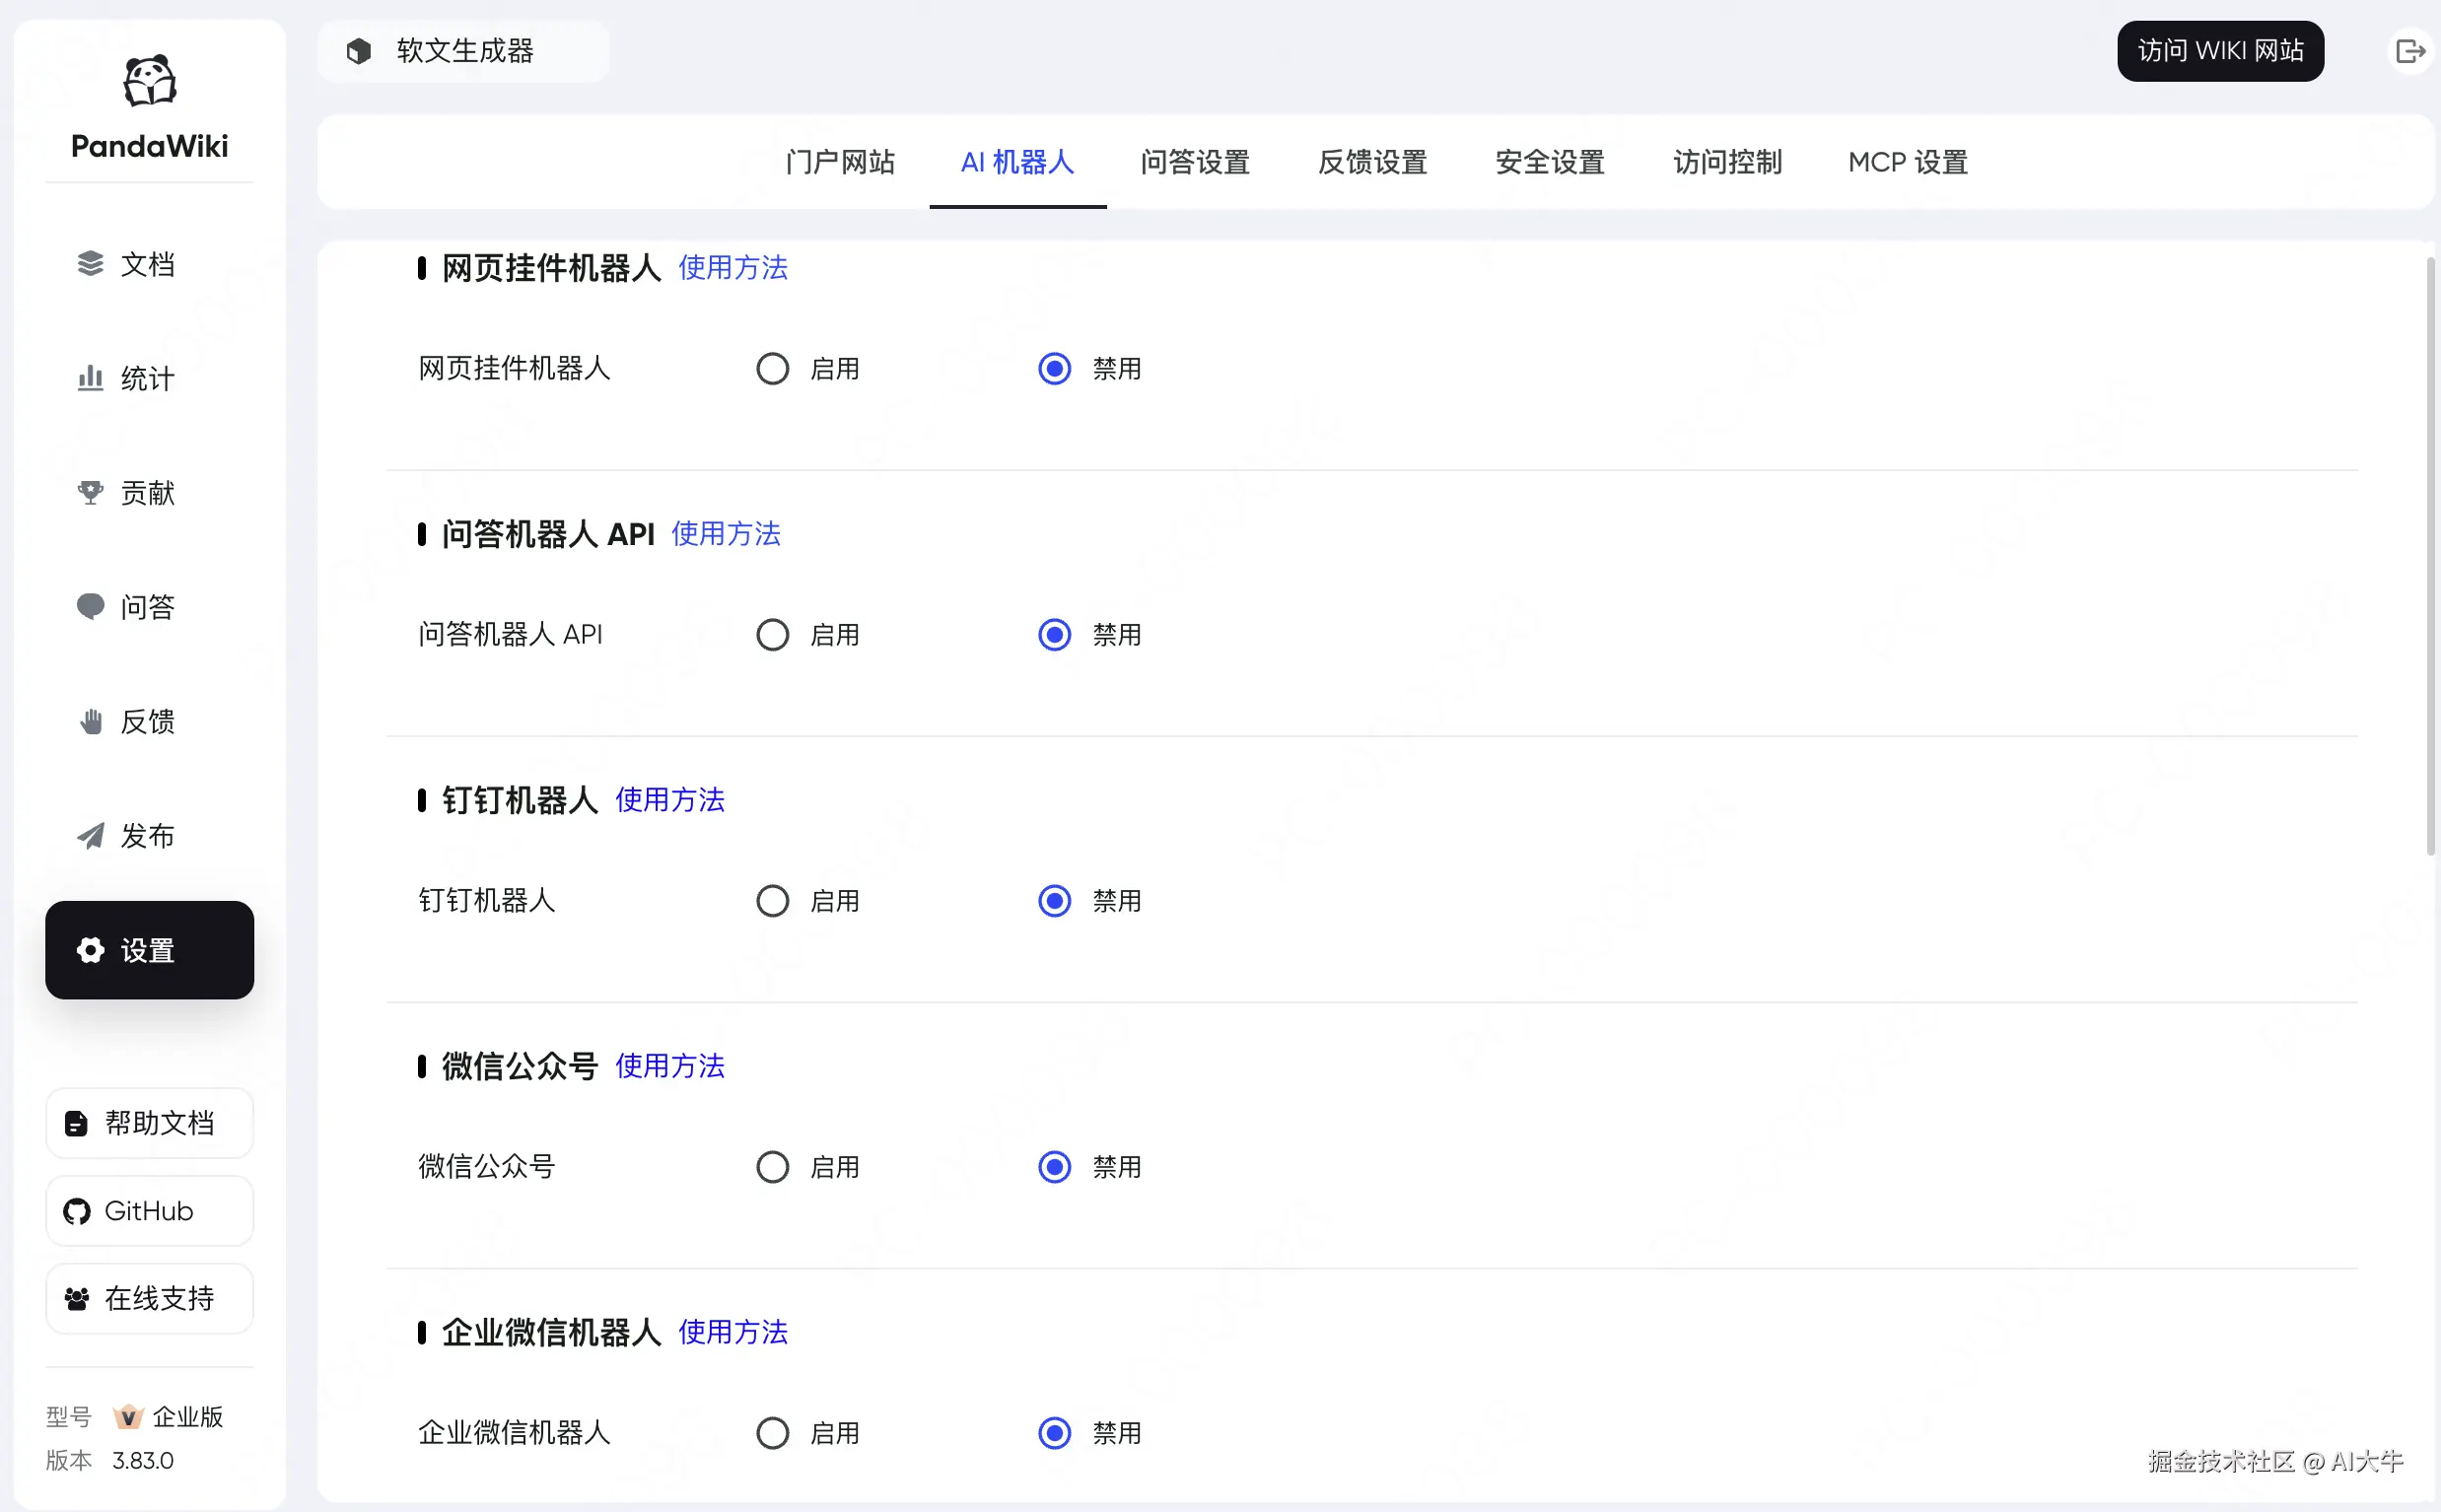
Task: Enable the 网页挂件机器人 radio option
Action: tap(772, 369)
